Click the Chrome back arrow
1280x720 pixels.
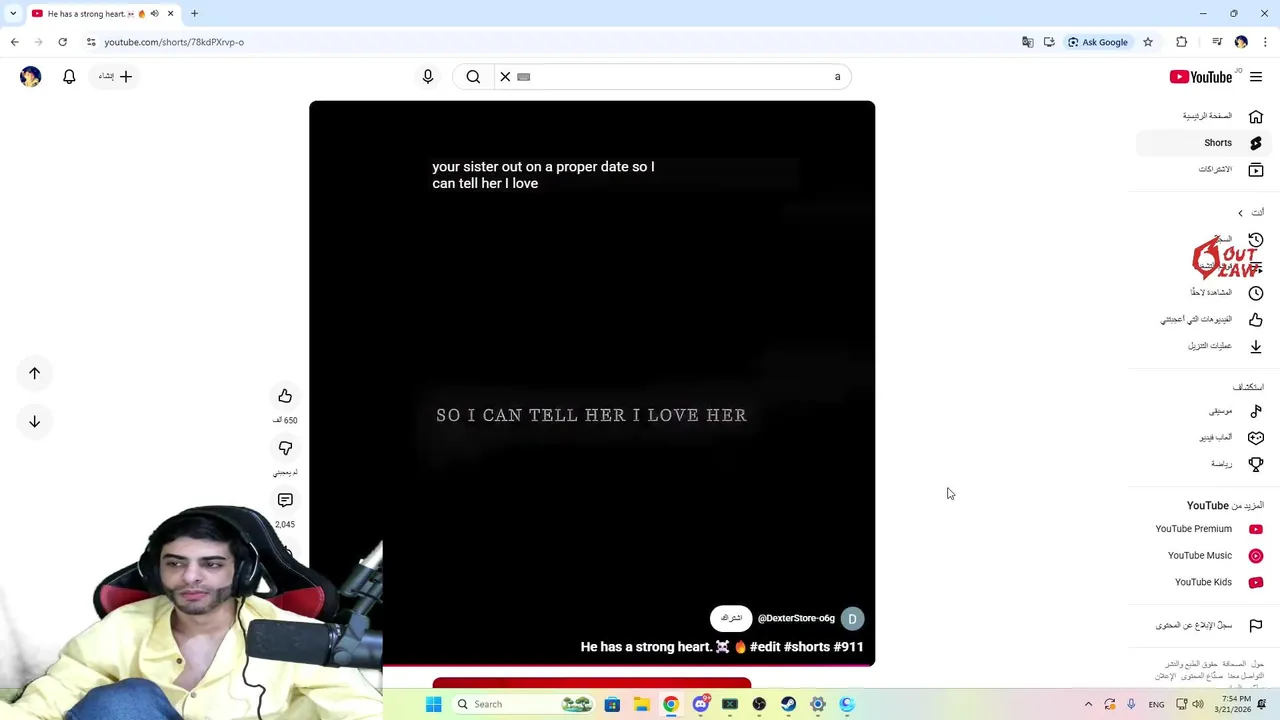(x=14, y=42)
